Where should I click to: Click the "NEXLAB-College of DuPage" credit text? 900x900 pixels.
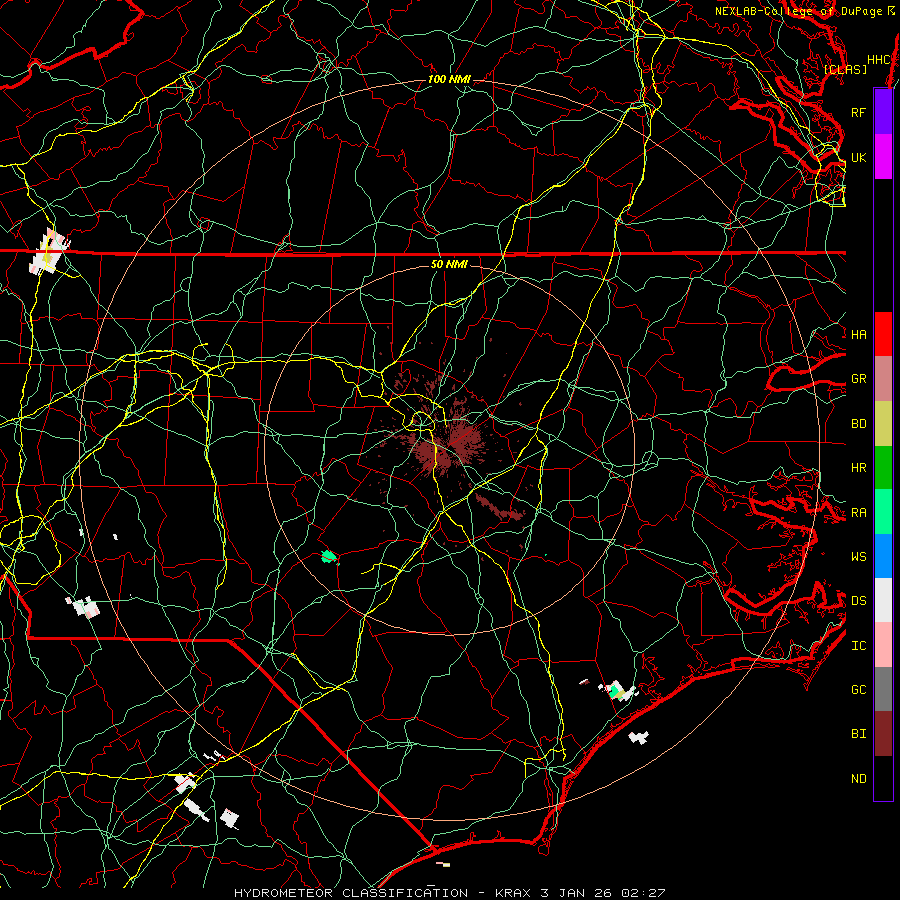coord(798,11)
